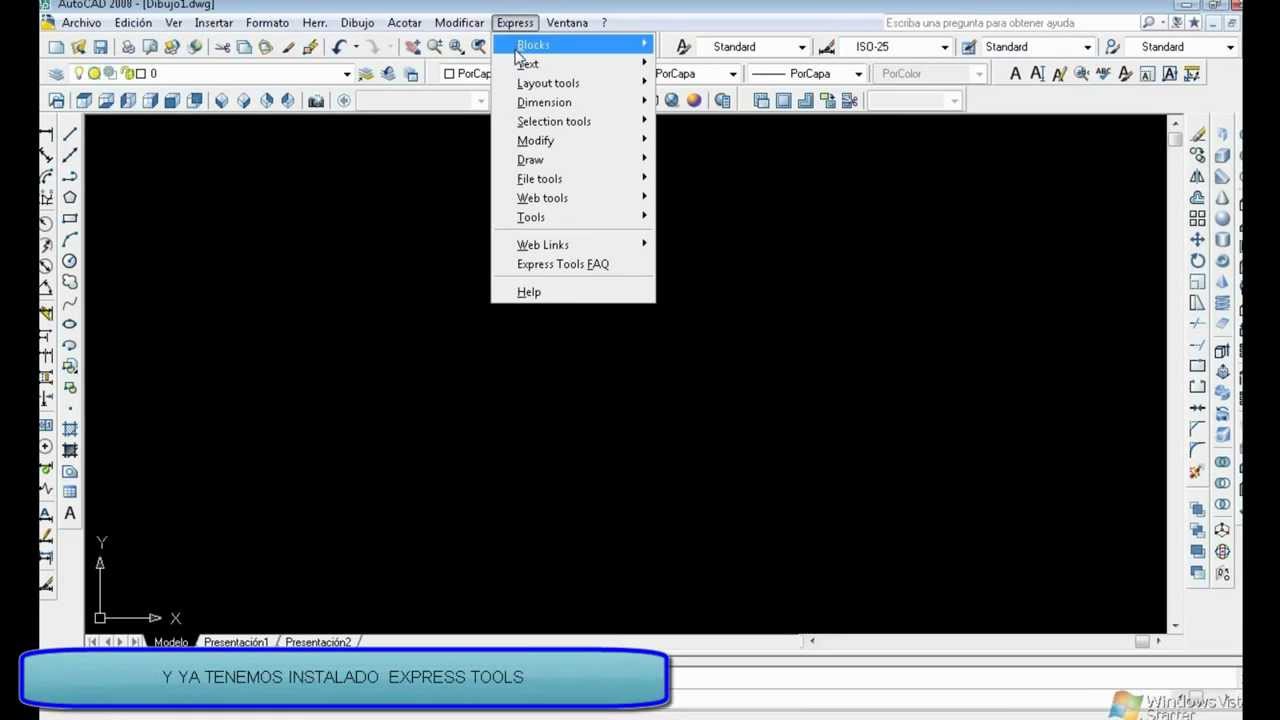Click the Multiline Text A icon in text toolbar
This screenshot has height=720, width=1280.
[1015, 73]
